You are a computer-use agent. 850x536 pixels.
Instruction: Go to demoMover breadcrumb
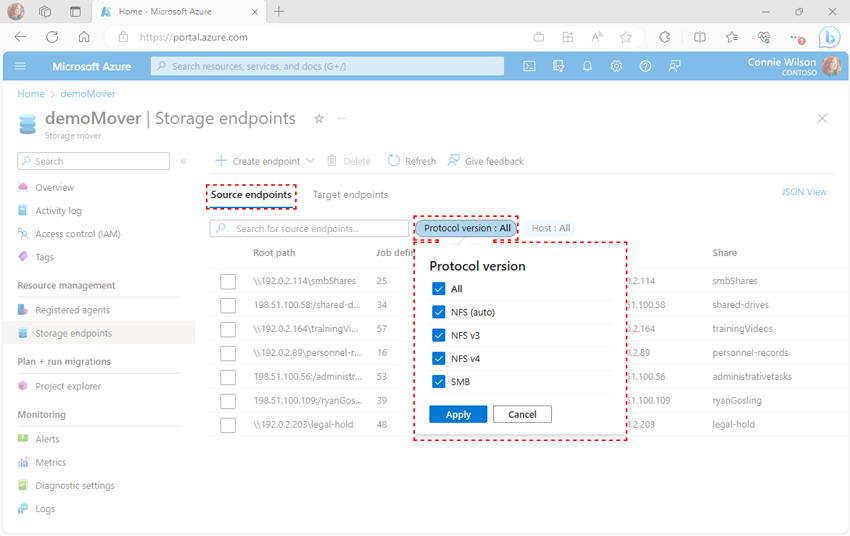(88, 94)
